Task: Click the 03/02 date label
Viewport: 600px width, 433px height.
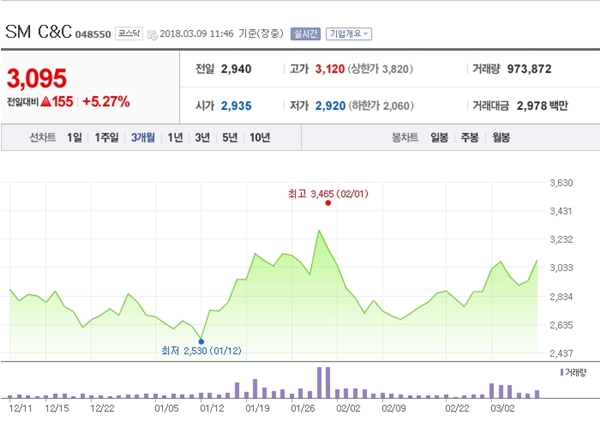Action: coord(502,409)
